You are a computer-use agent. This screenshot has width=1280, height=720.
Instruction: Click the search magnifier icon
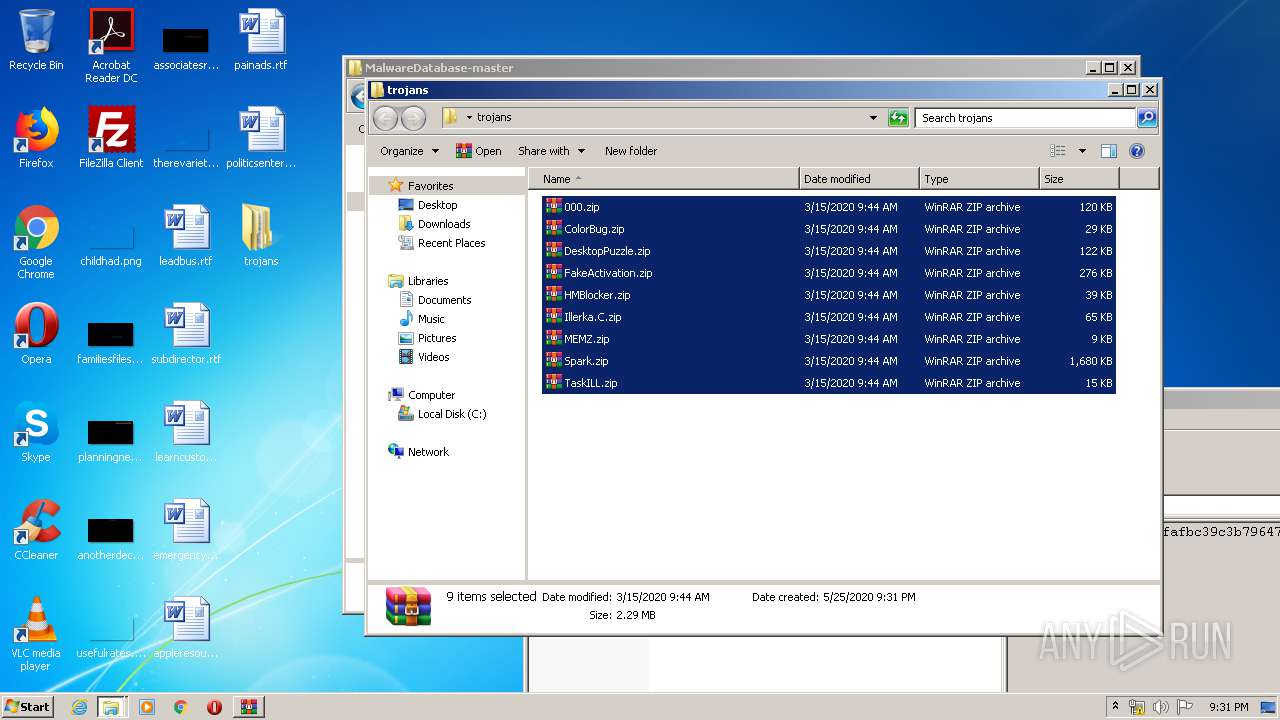click(x=1146, y=118)
